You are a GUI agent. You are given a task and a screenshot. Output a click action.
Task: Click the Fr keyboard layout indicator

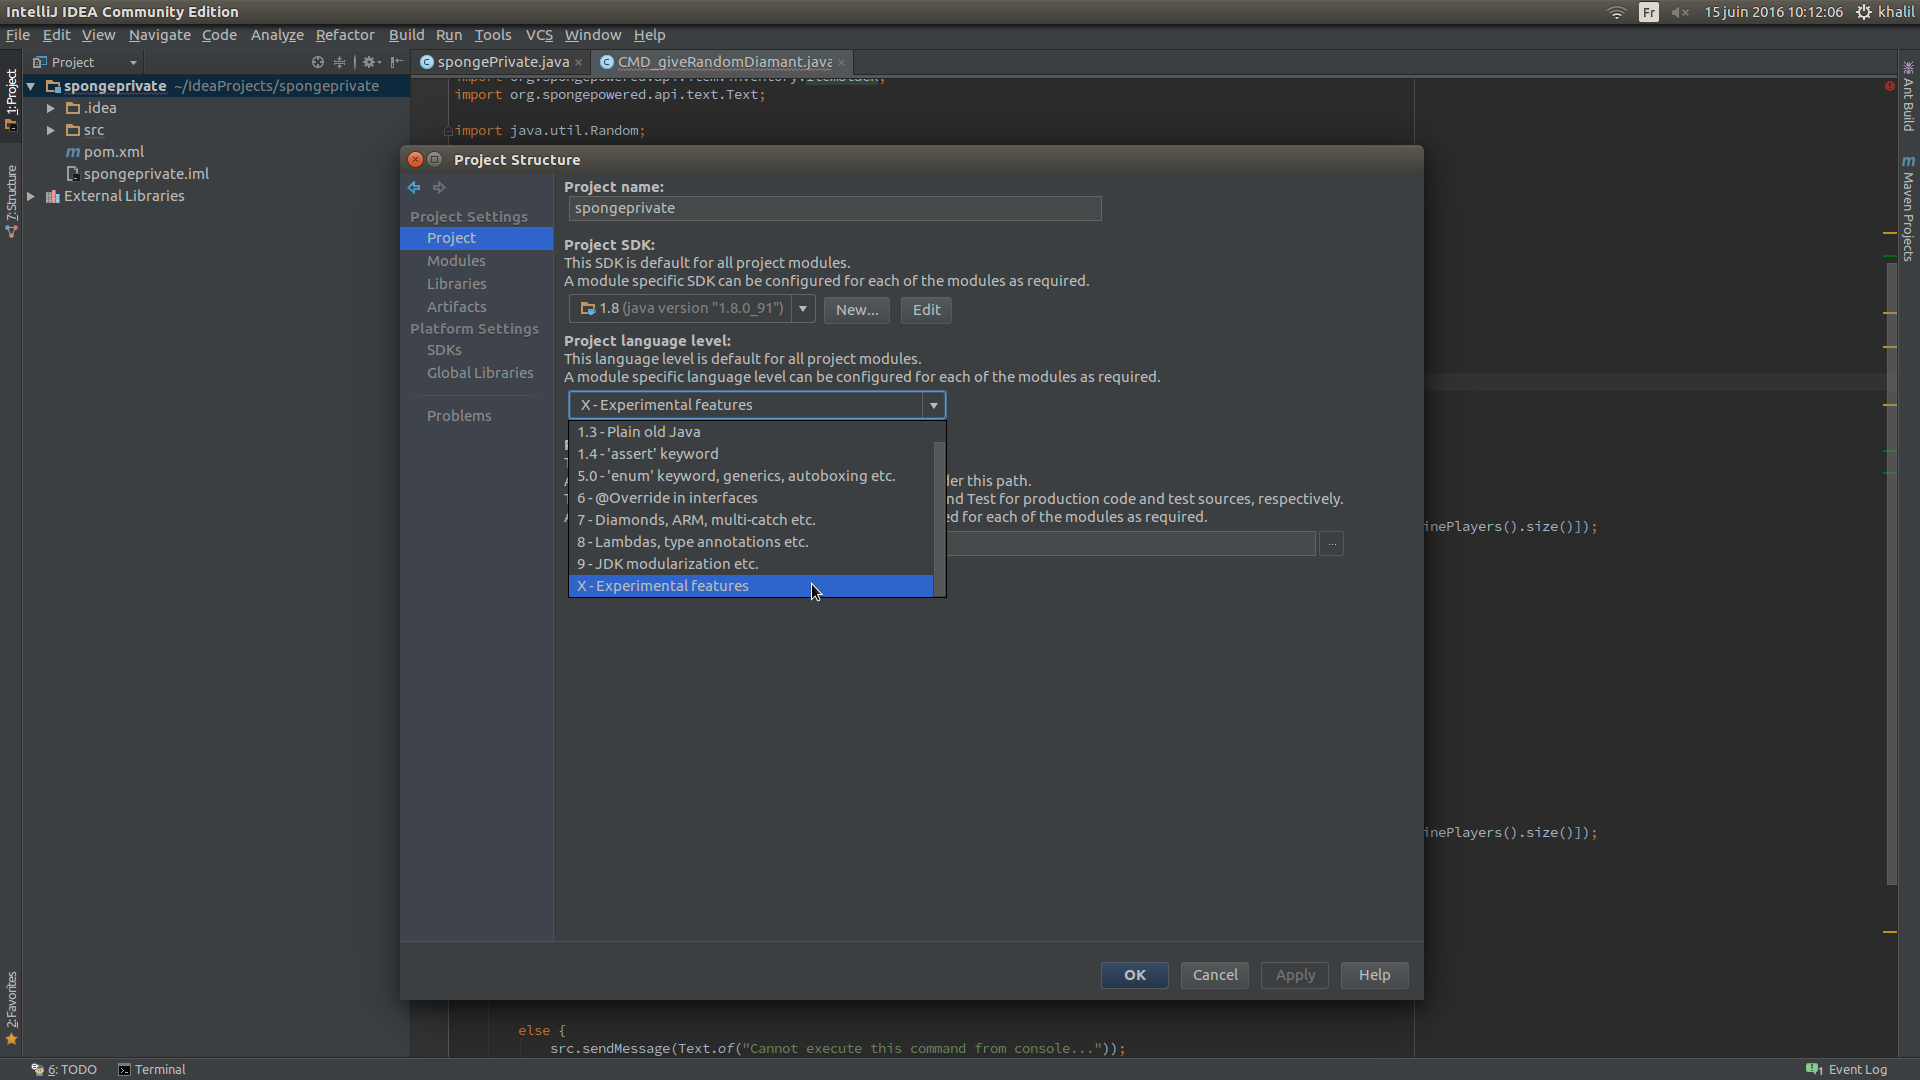point(1649,12)
